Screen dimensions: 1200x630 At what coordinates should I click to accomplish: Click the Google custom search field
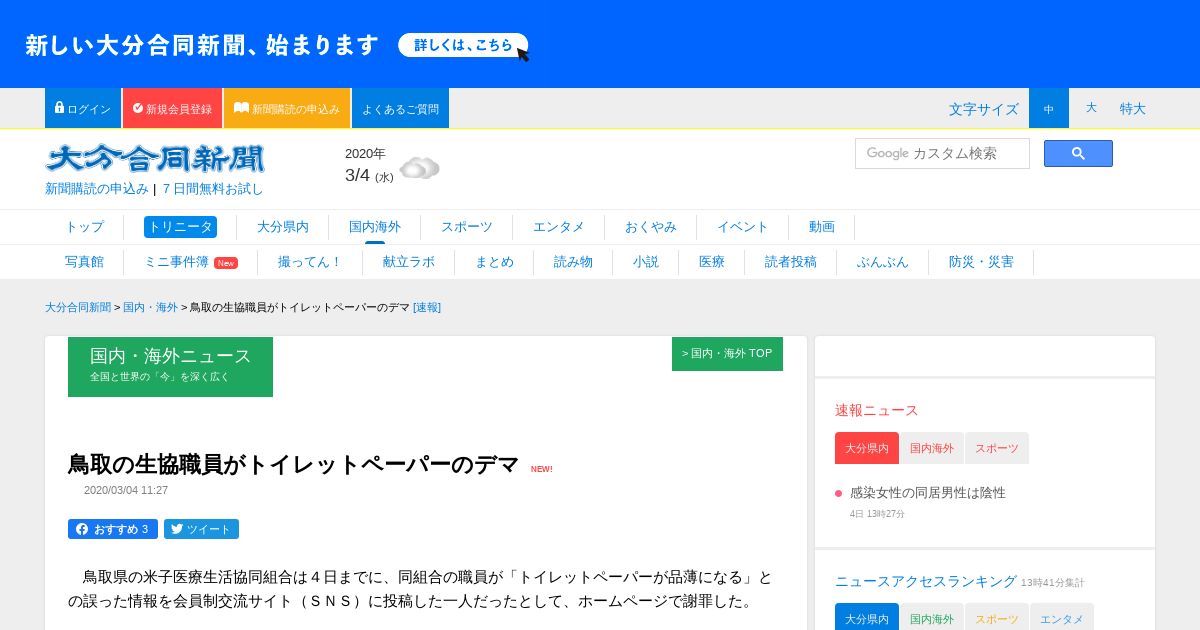click(x=942, y=153)
